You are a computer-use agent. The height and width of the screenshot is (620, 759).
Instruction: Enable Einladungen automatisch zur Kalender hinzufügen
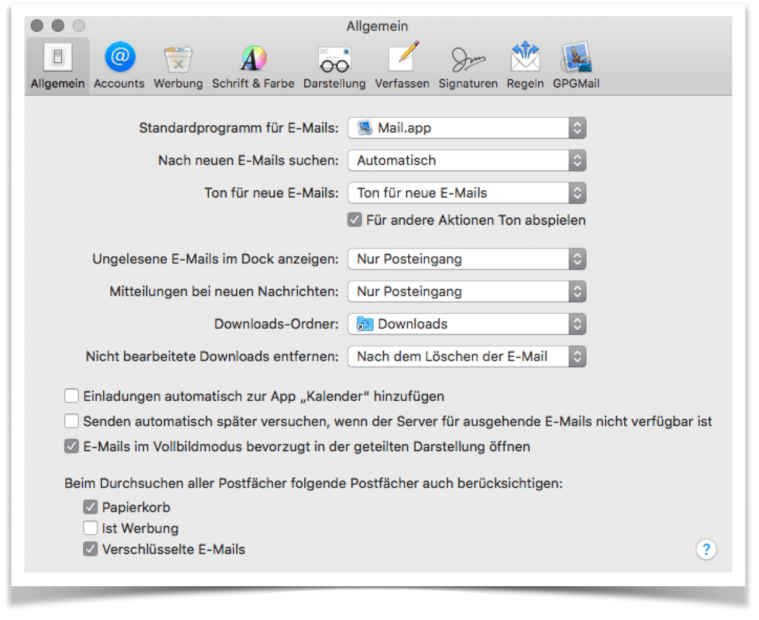point(72,396)
